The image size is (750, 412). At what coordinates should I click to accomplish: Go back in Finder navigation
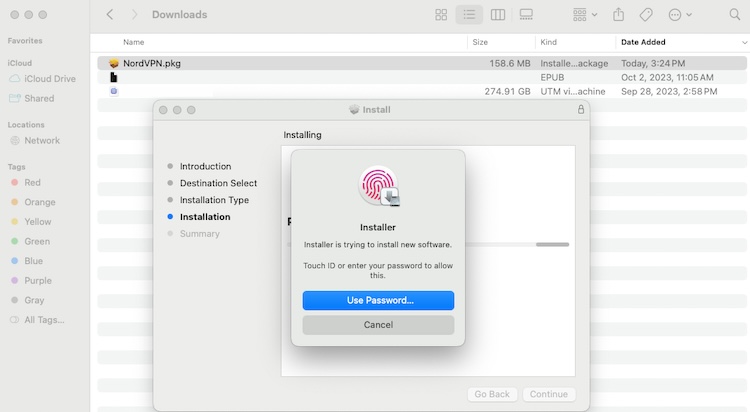click(110, 15)
